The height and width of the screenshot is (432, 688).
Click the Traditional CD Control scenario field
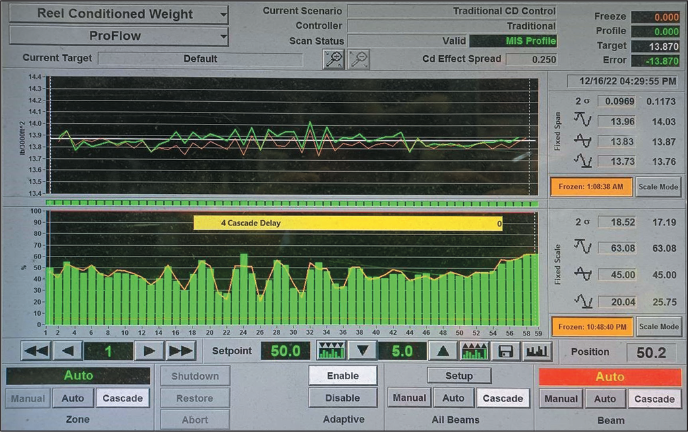(x=452, y=11)
